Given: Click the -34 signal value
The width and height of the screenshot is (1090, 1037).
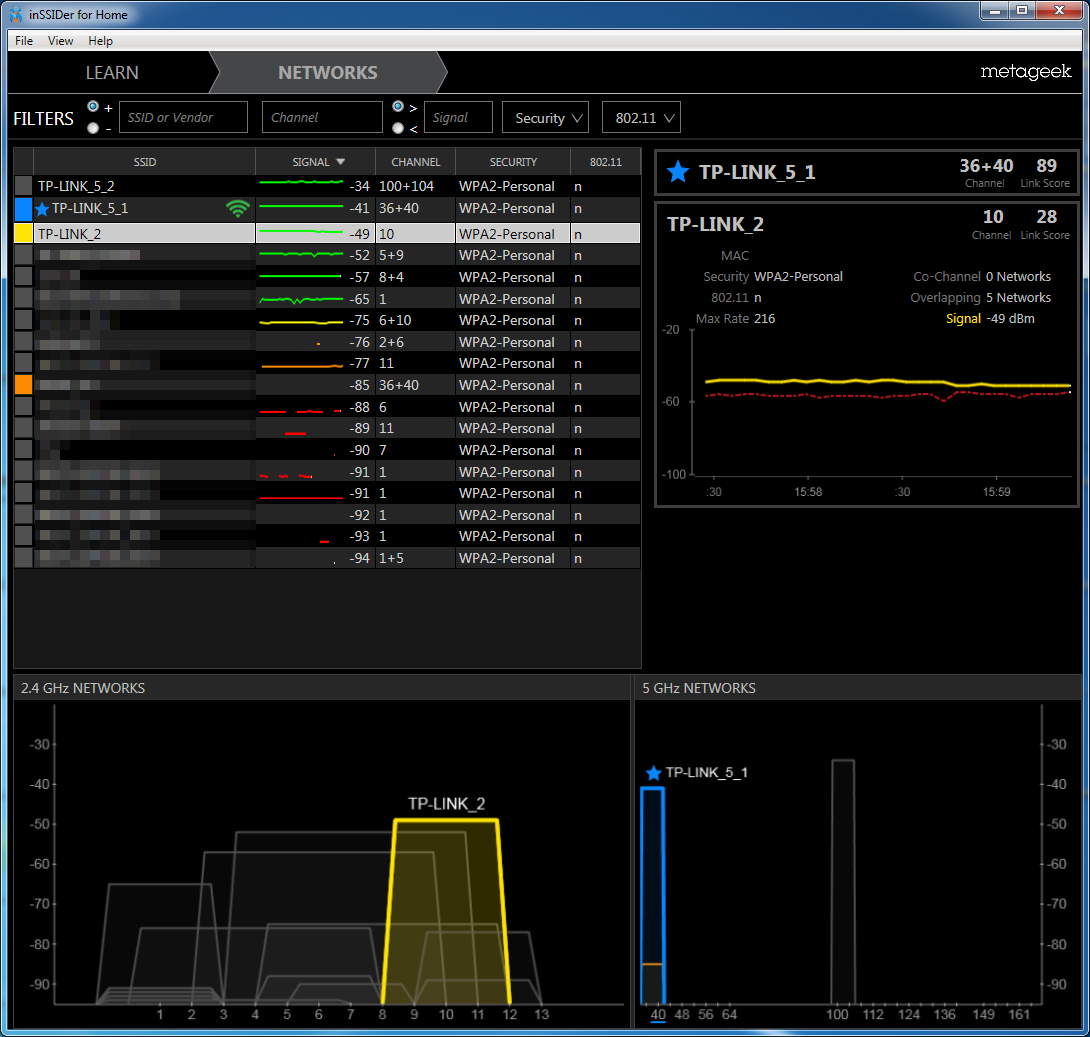Looking at the screenshot, I should [x=359, y=186].
